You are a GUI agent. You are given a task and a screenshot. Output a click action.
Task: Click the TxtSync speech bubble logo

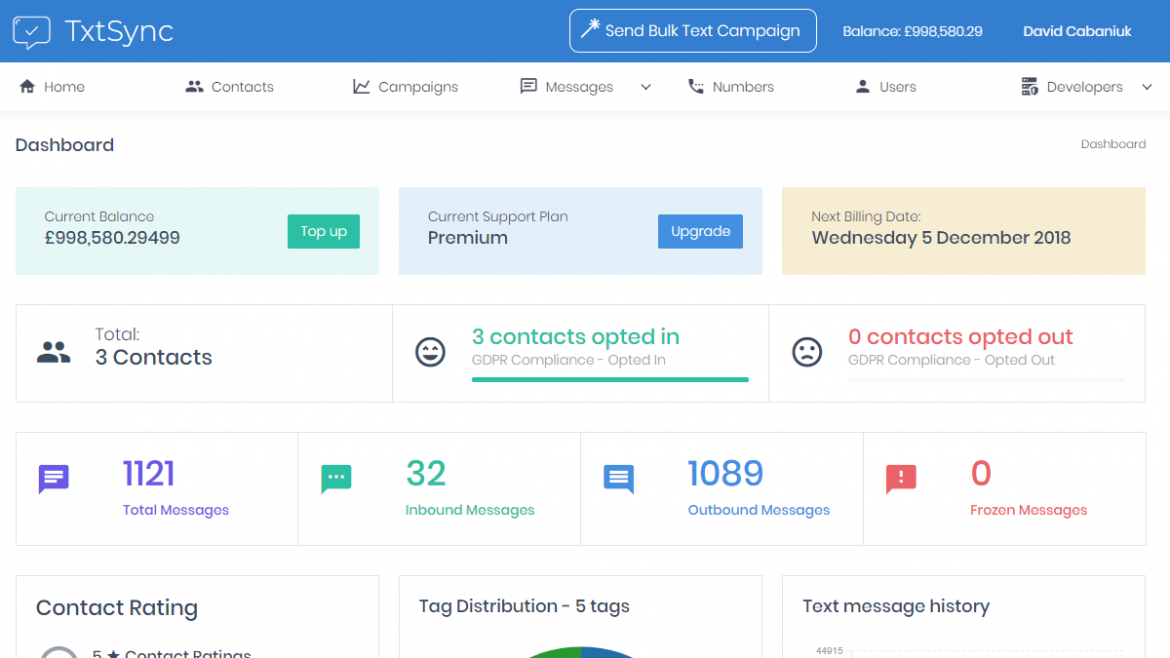click(x=31, y=31)
